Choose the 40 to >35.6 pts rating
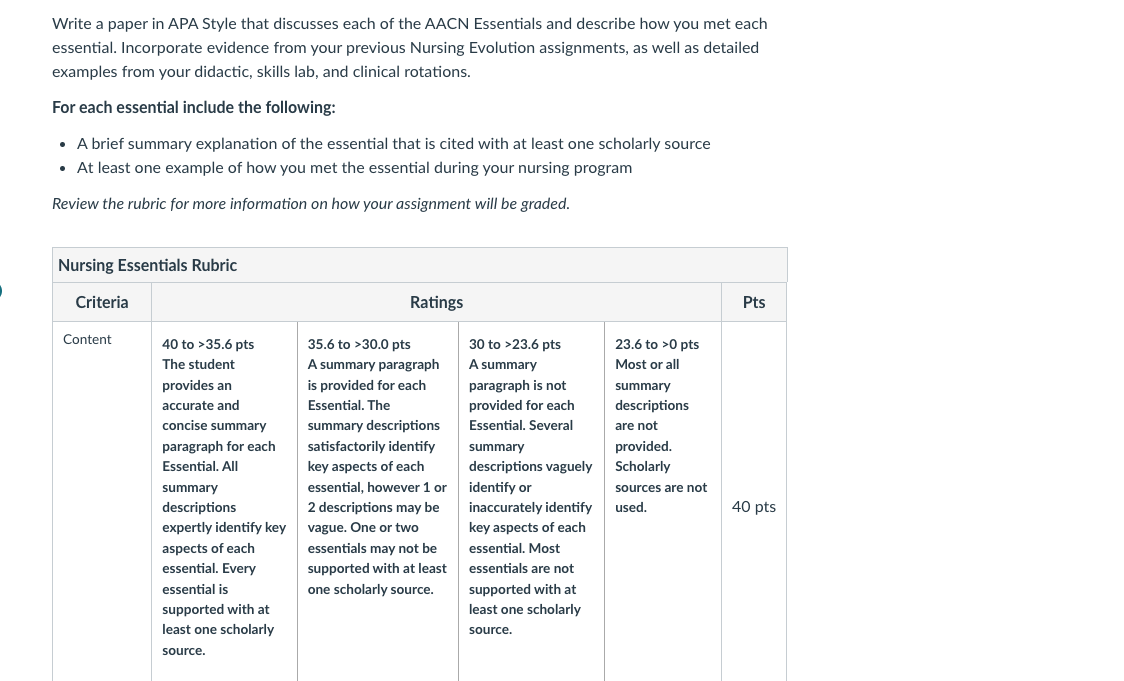 pos(208,344)
